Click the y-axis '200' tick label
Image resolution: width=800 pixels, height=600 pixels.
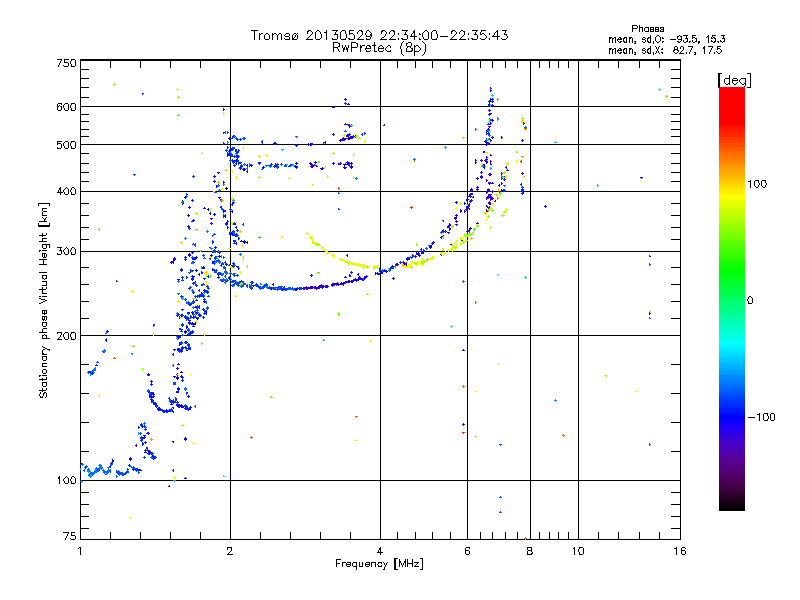point(66,336)
